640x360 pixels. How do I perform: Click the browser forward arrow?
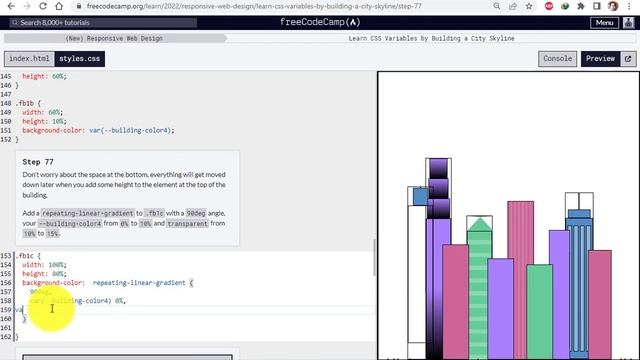click(27, 6)
